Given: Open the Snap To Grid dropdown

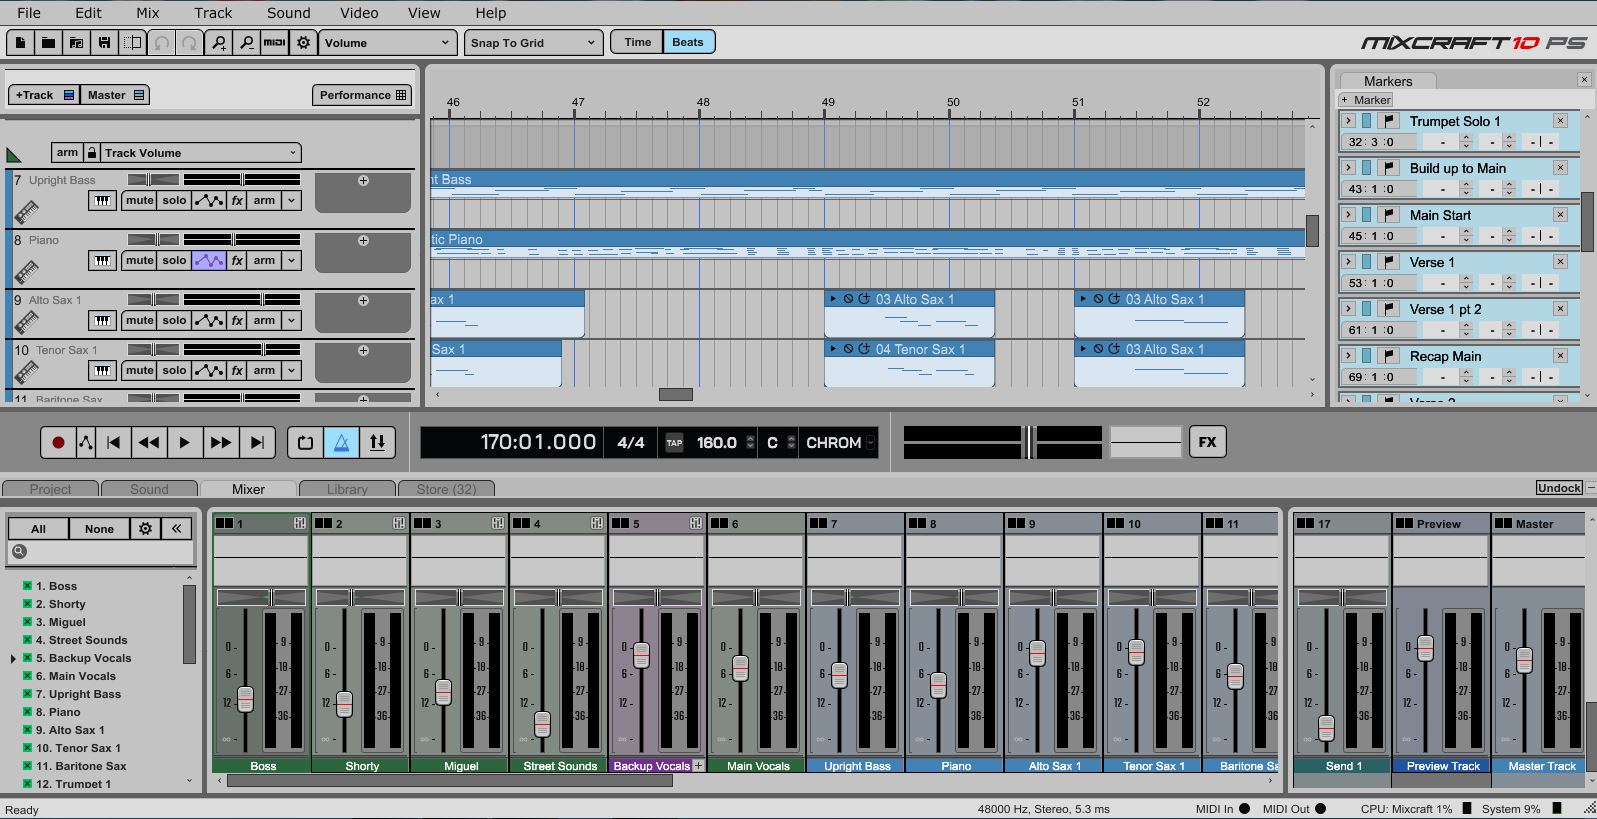Looking at the screenshot, I should click(533, 43).
